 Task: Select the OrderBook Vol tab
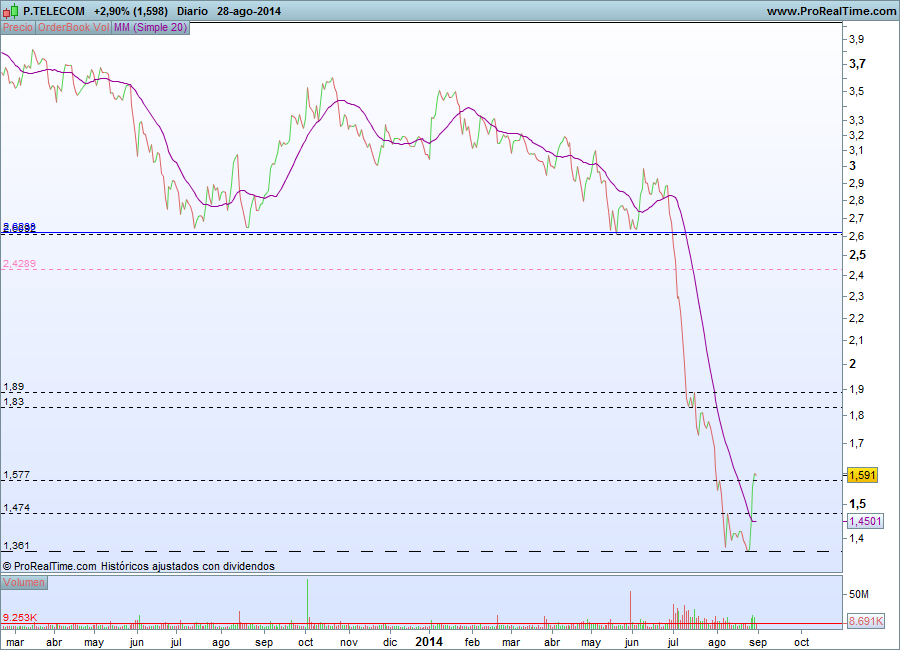tap(73, 28)
